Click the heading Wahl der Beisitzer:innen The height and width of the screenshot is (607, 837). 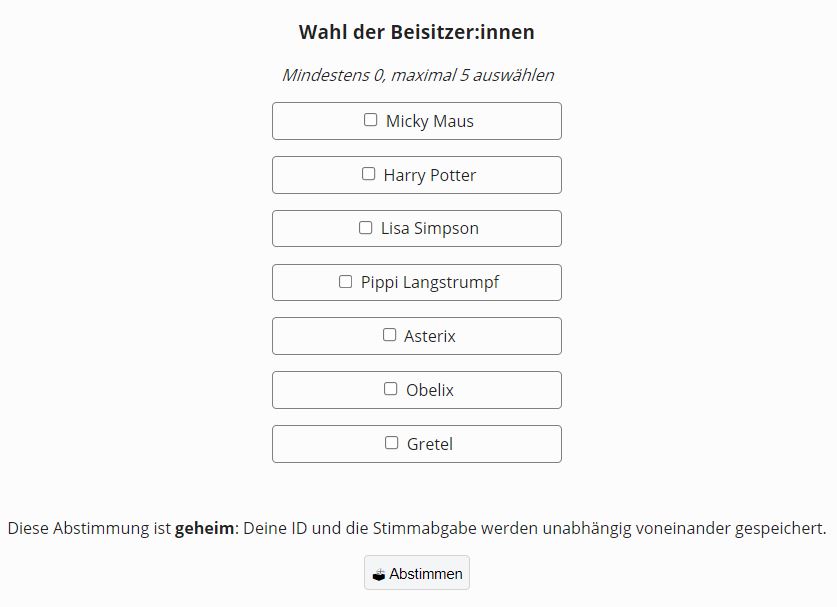[x=417, y=32]
